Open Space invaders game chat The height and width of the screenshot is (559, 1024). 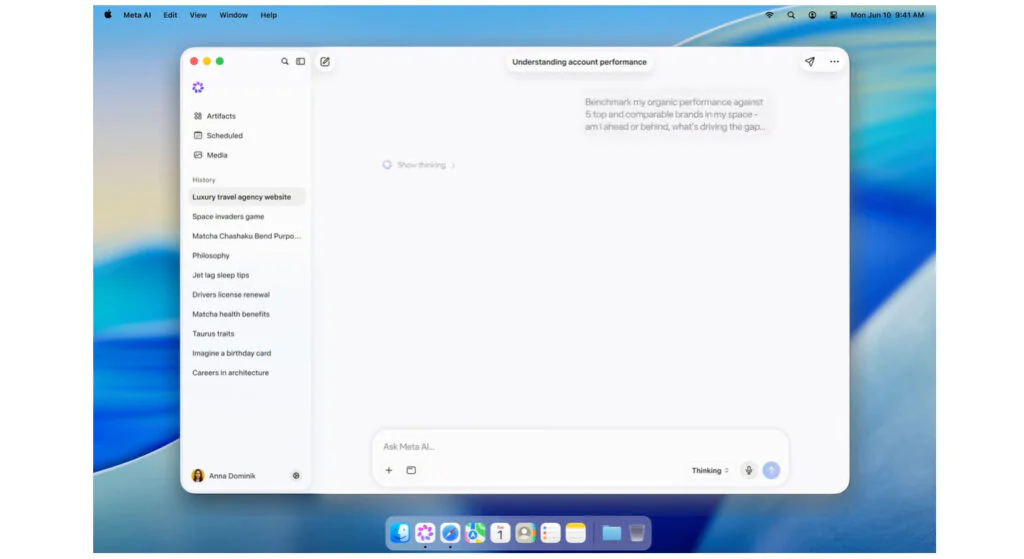pyautogui.click(x=228, y=216)
